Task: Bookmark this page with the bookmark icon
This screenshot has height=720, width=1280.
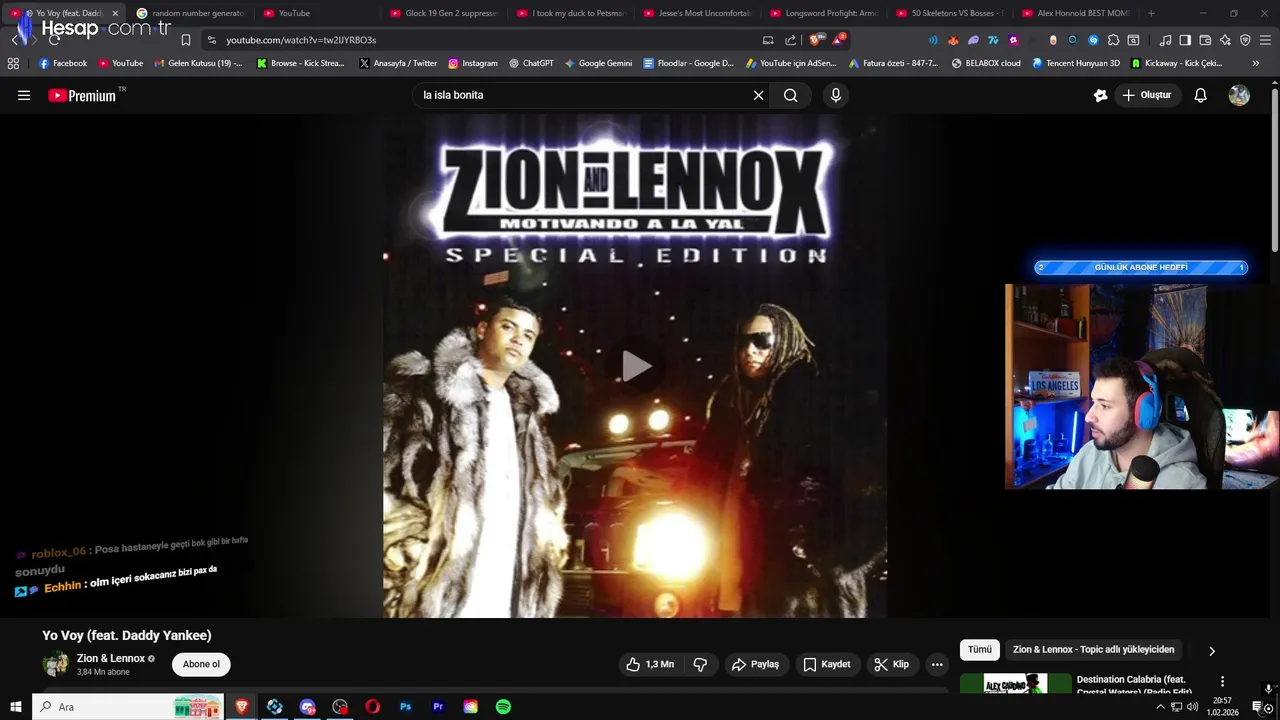Action: click(x=186, y=40)
